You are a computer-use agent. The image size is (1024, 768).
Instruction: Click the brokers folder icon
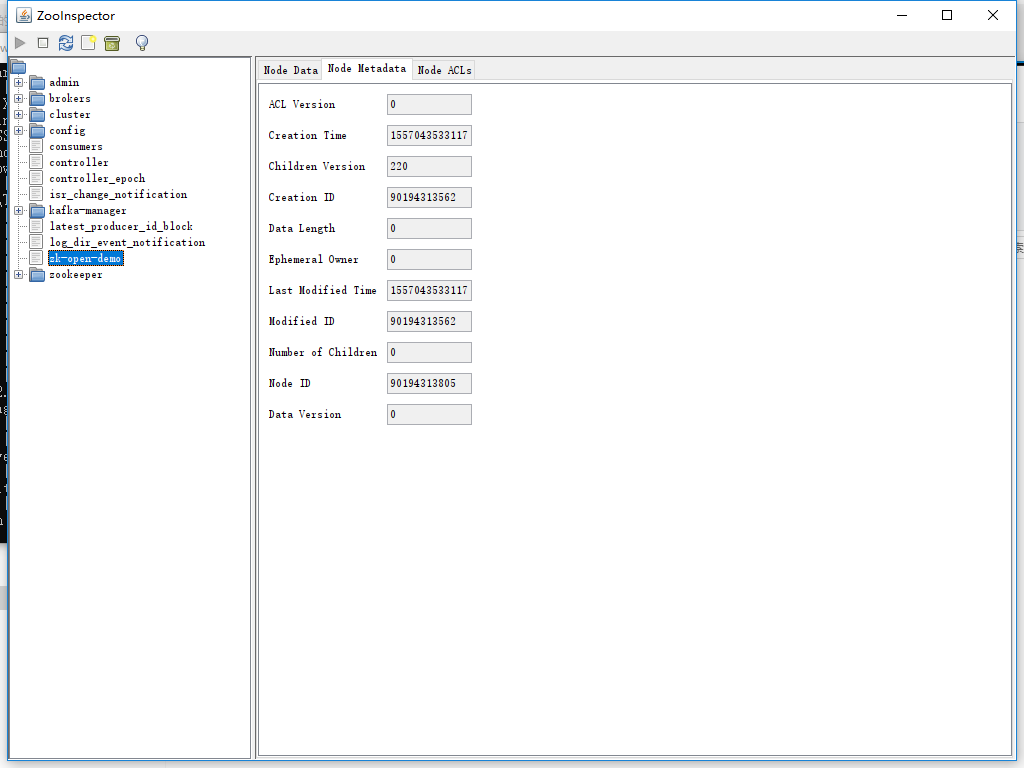[37, 99]
